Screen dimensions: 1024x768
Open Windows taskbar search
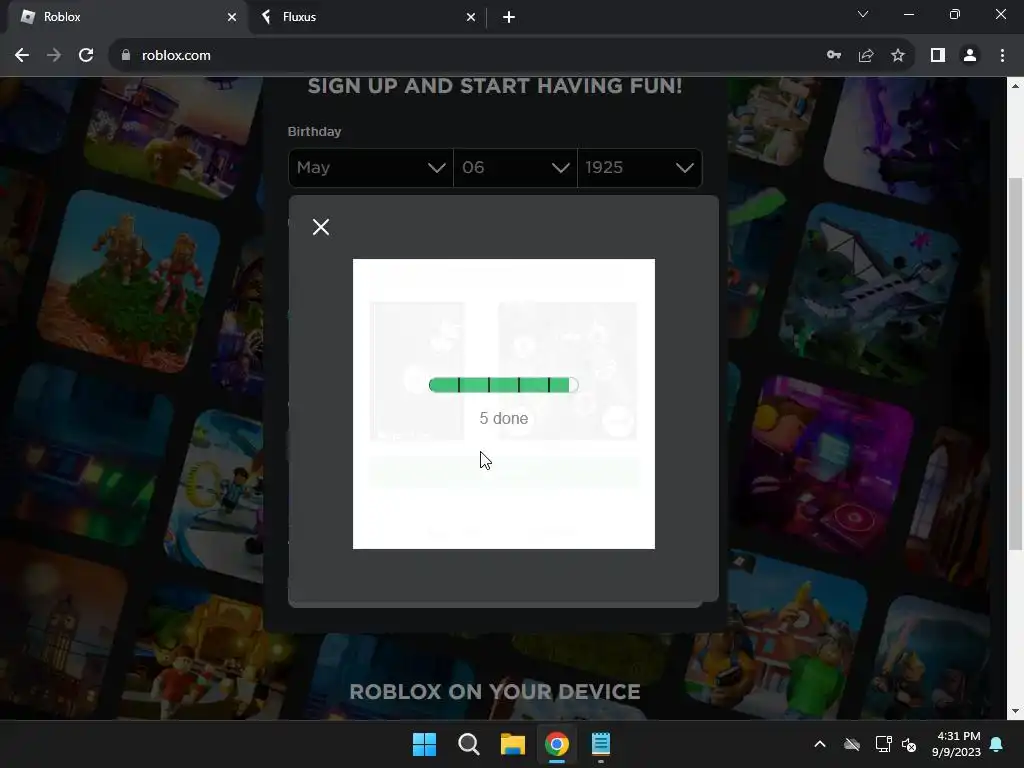pos(468,744)
